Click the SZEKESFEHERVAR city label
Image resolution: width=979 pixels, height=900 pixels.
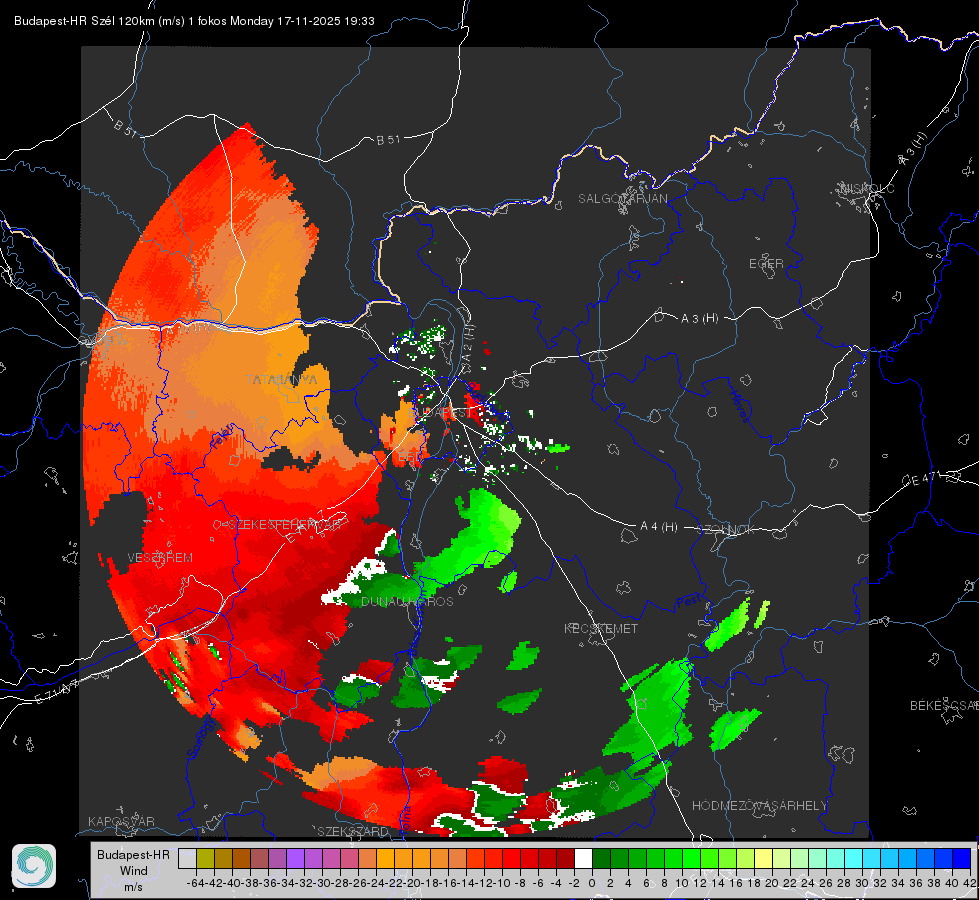click(x=283, y=525)
